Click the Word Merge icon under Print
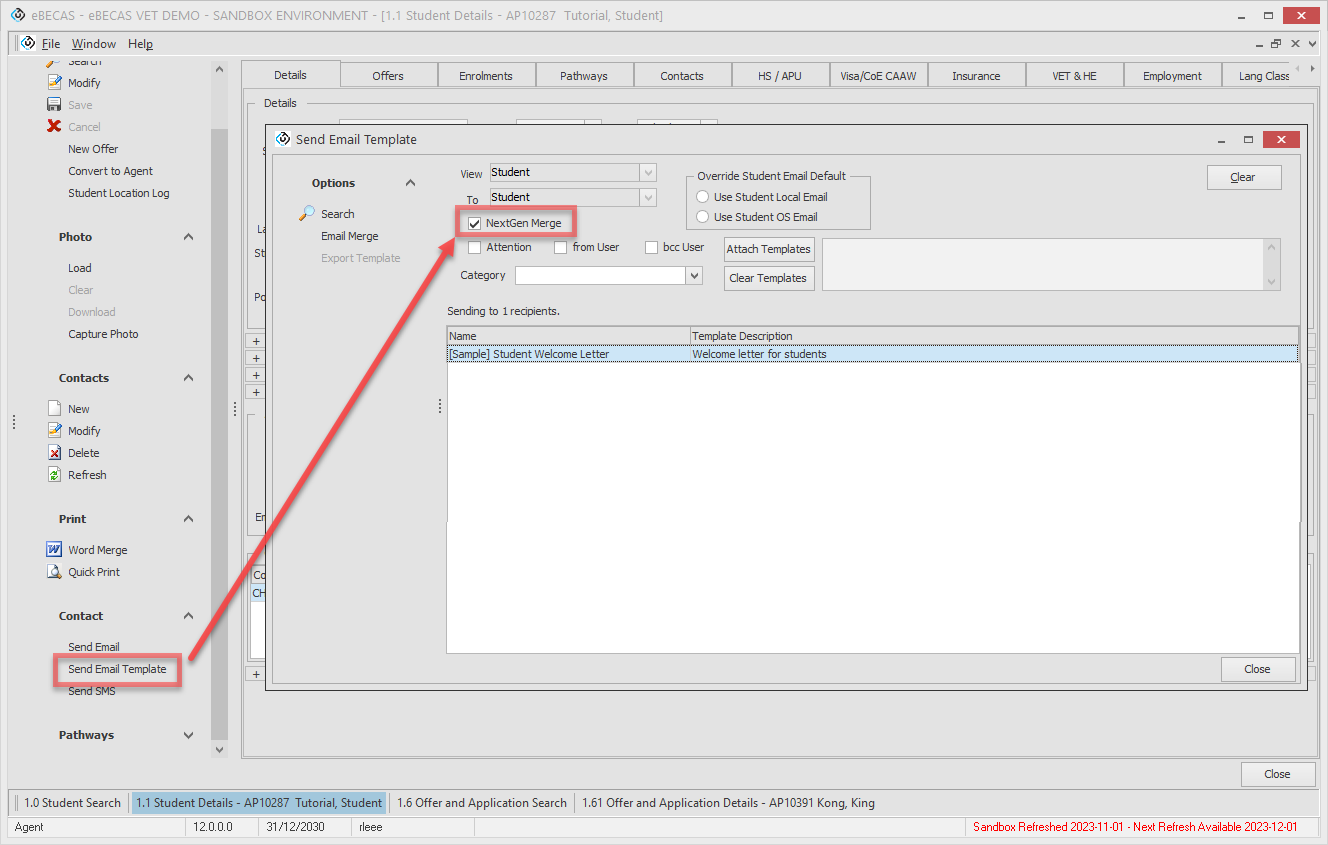Screen dimensions: 1328x845 click(x=55, y=550)
